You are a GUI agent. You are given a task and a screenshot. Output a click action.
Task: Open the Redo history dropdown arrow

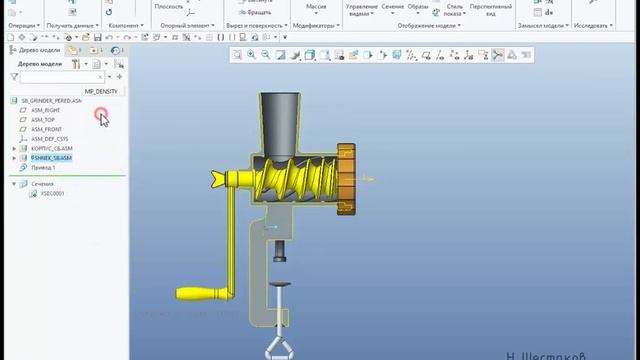coord(136,38)
